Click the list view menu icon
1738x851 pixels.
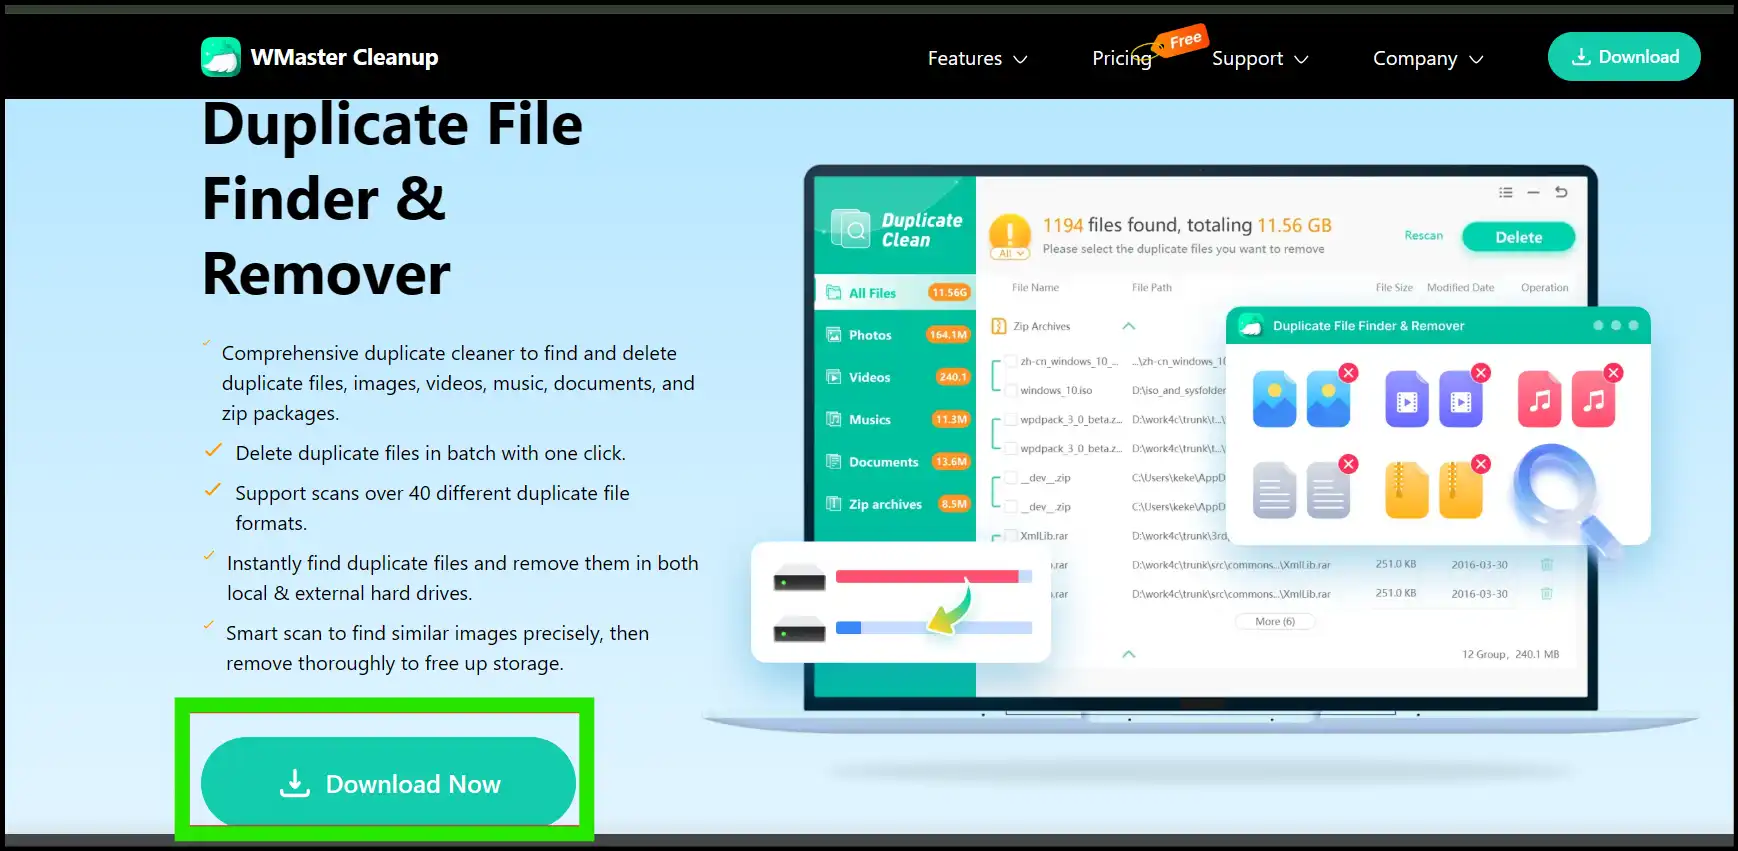click(1505, 192)
